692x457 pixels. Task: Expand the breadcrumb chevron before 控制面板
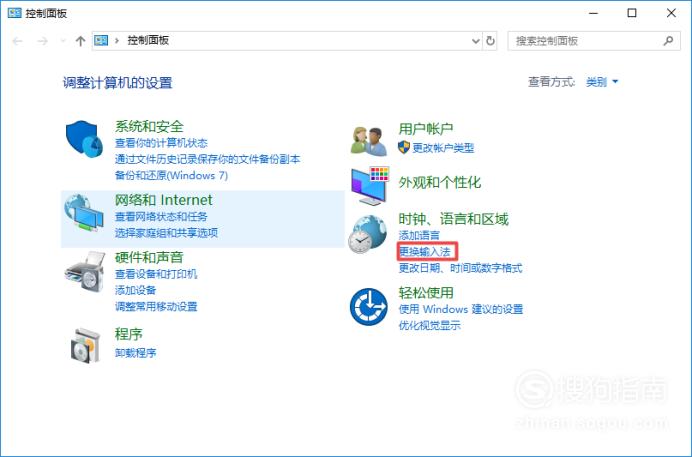pos(117,41)
